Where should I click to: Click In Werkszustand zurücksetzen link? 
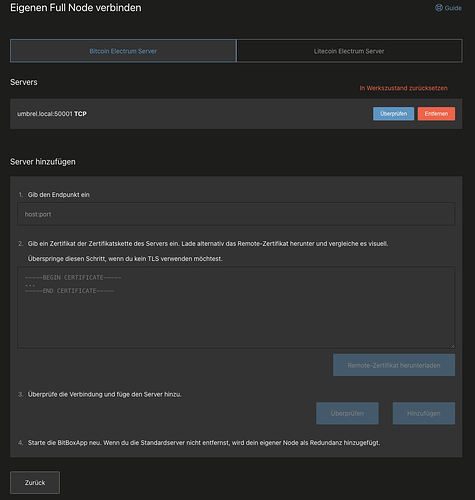403,88
